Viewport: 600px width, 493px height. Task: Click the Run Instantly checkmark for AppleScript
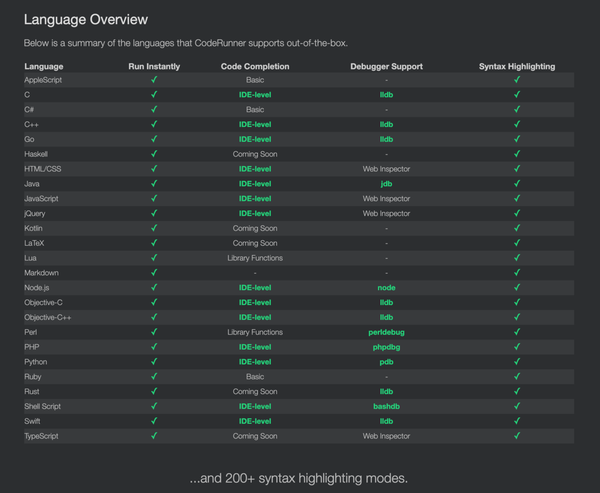pos(154,79)
